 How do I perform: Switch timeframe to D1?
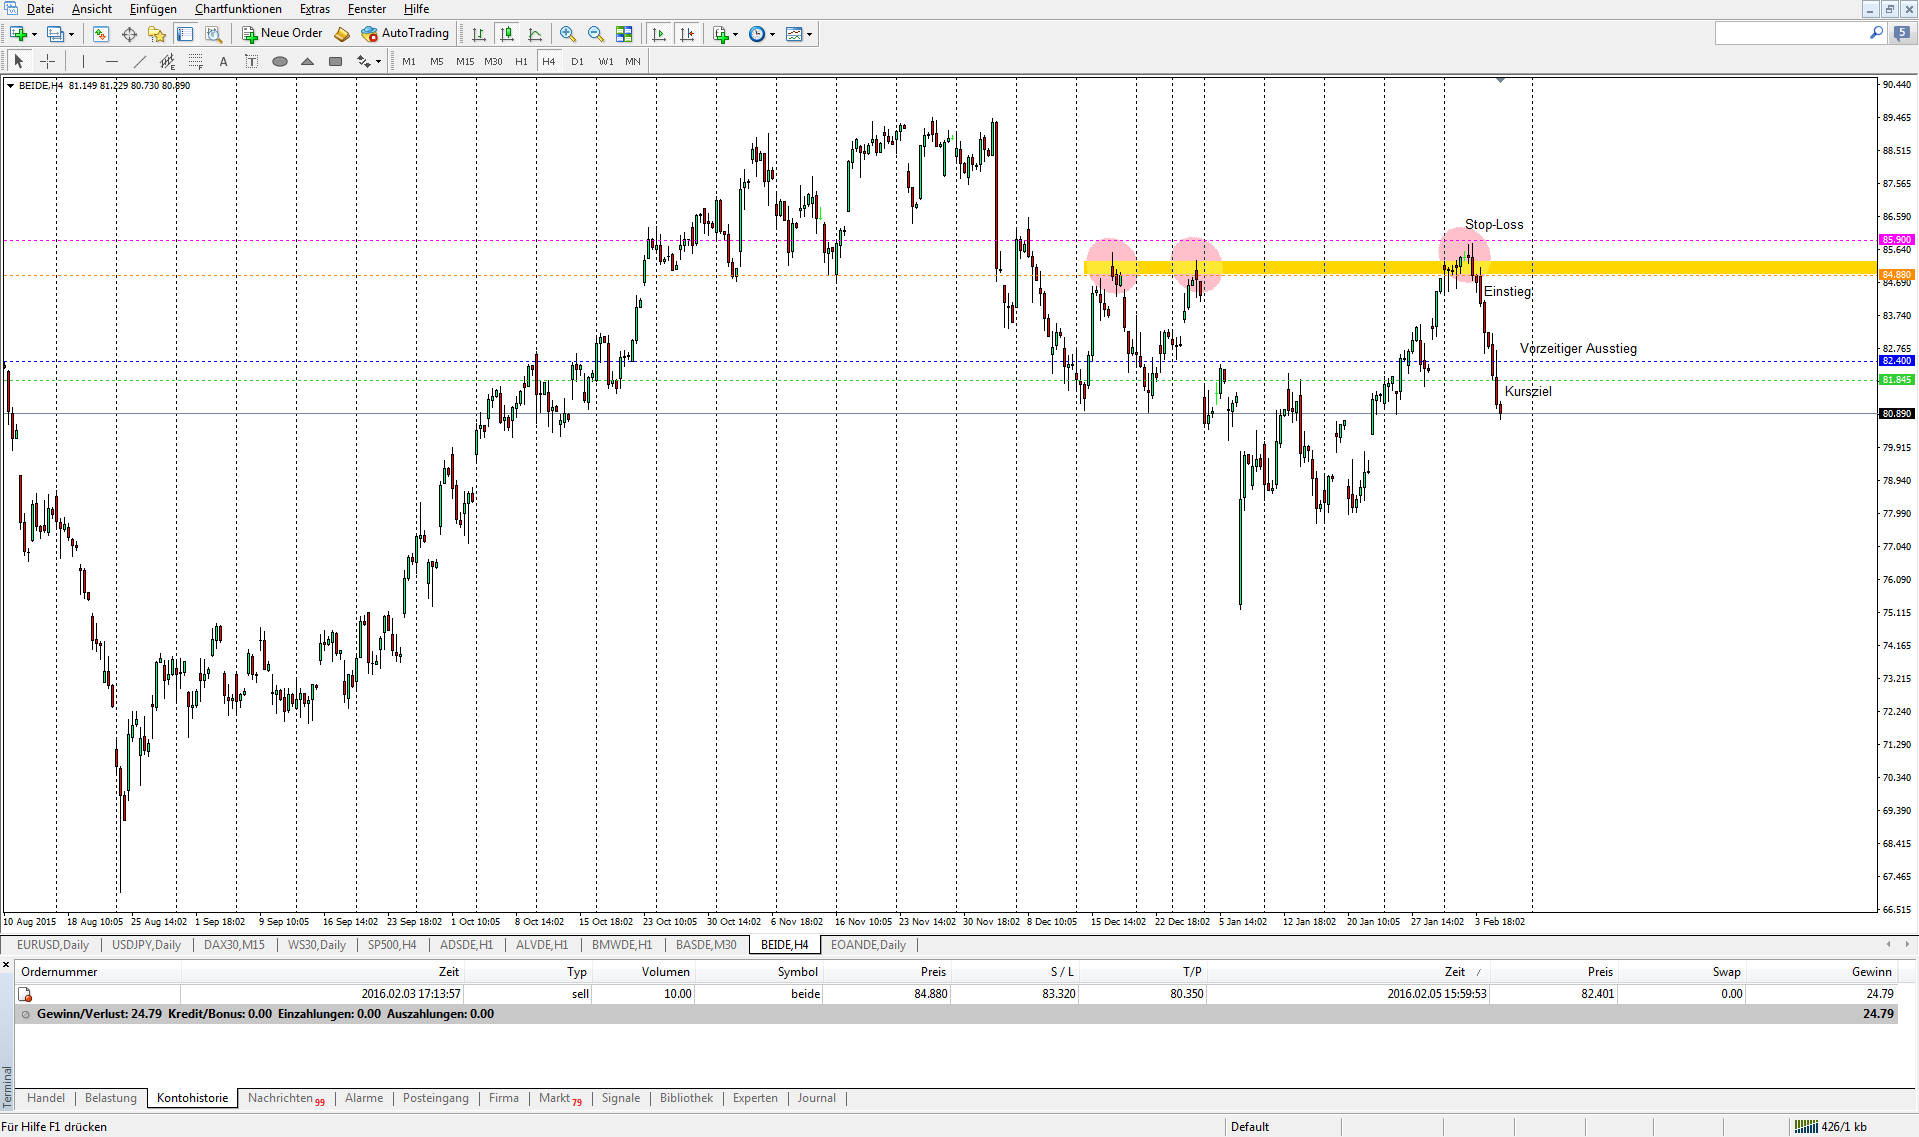pos(577,62)
